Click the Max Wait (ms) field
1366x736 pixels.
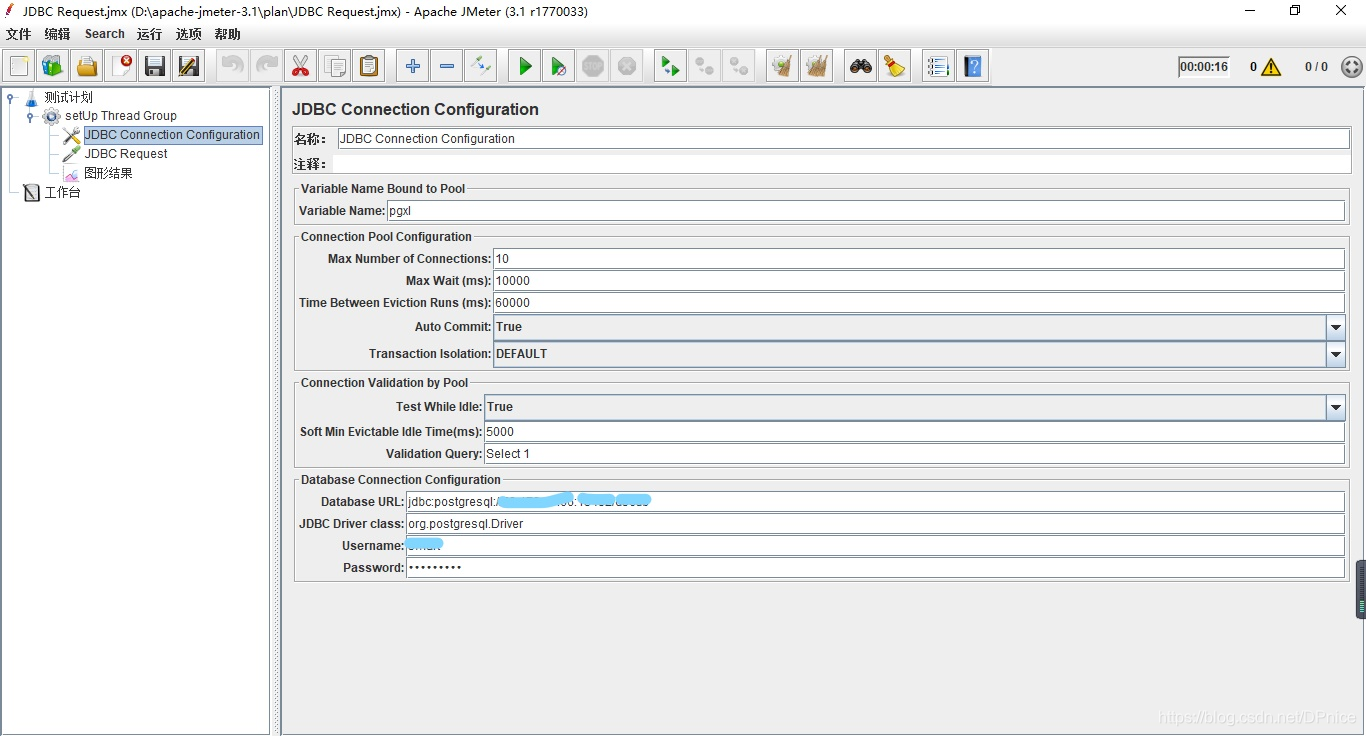[x=919, y=281]
